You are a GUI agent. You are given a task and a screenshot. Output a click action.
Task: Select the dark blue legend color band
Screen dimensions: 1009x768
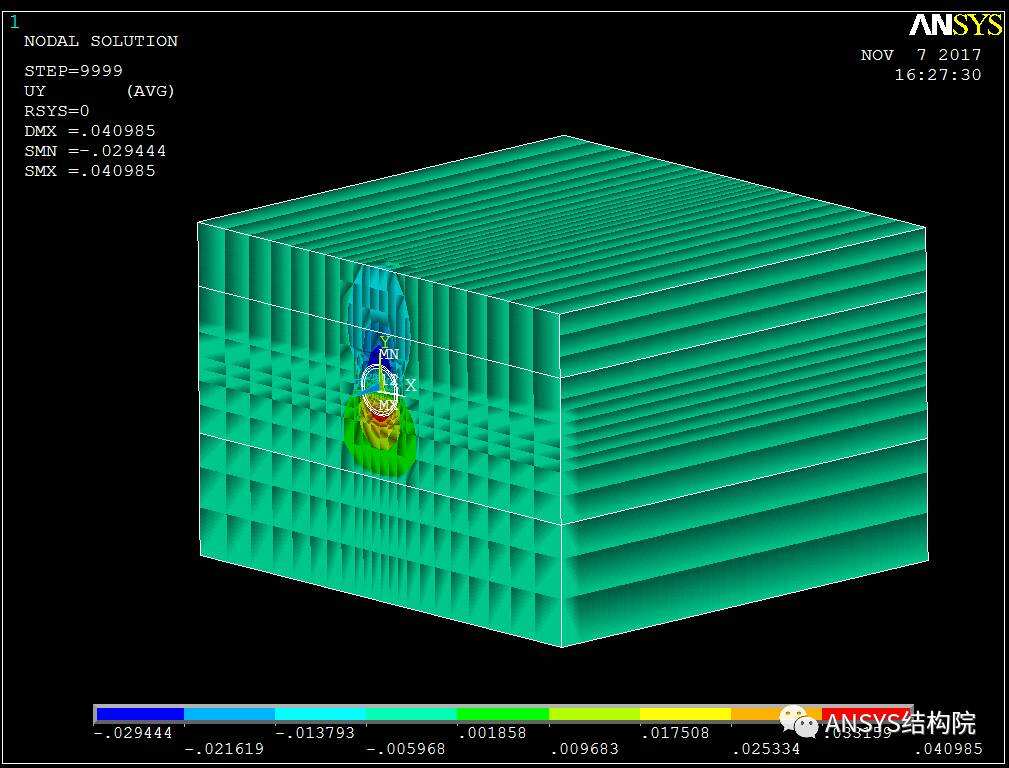click(x=140, y=714)
